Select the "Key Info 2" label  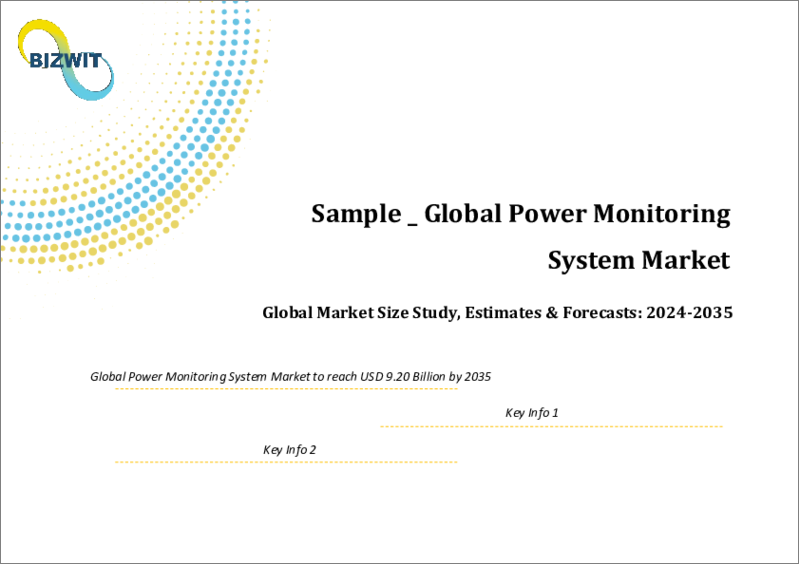click(290, 450)
